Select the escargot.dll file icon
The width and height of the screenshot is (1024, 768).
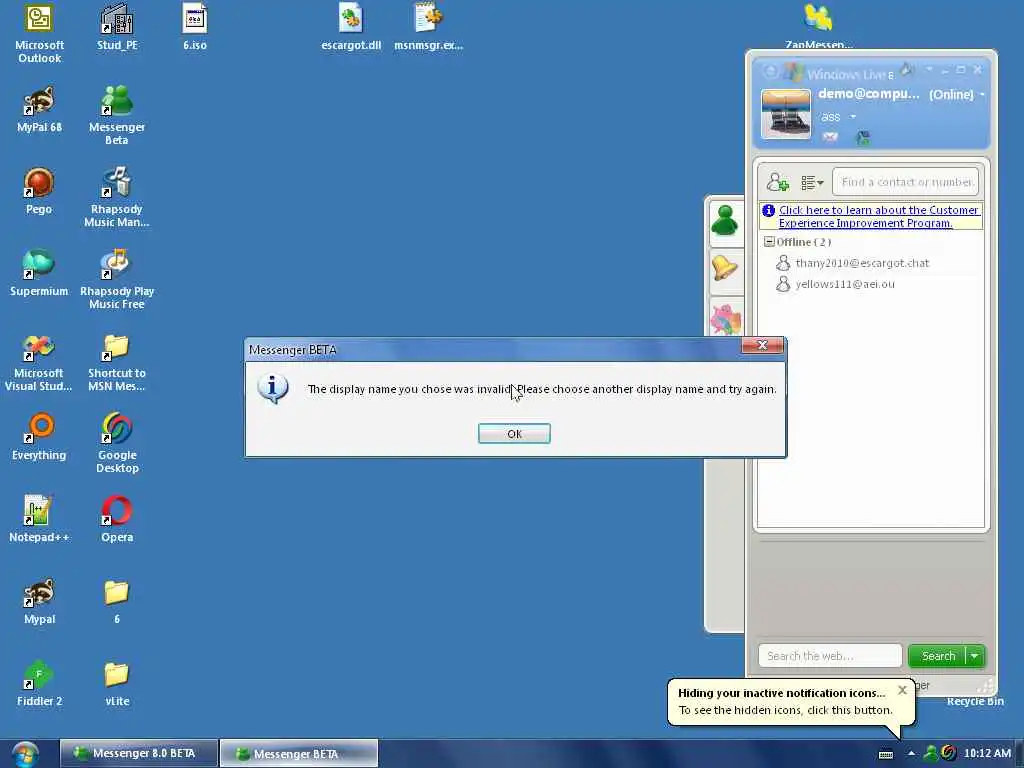351,27
